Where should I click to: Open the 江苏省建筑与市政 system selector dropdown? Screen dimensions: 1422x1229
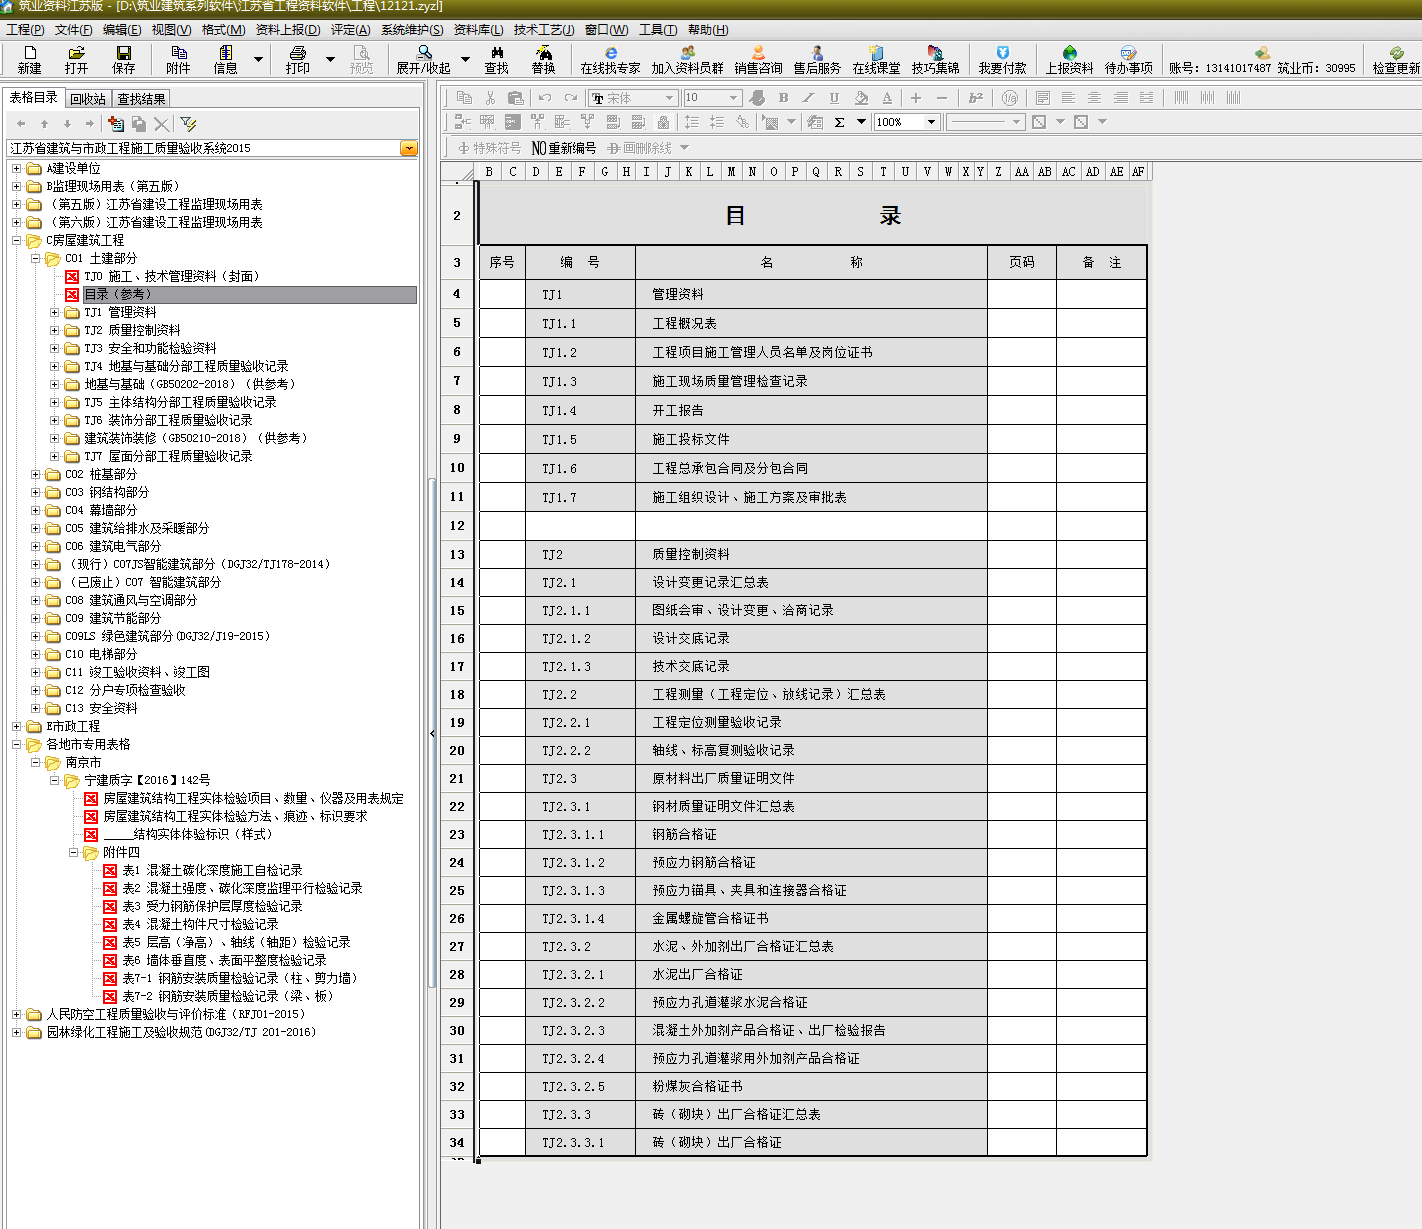pyautogui.click(x=409, y=148)
